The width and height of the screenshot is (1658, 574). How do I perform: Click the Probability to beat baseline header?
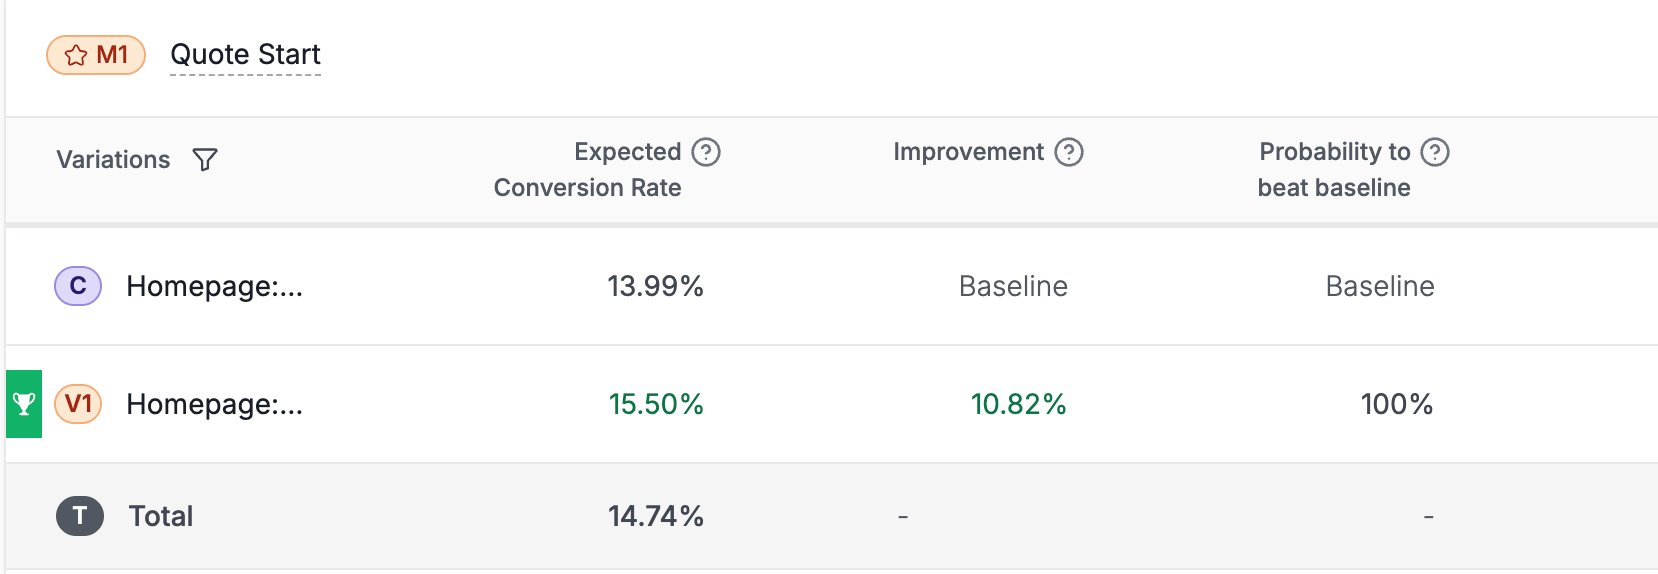(1334, 169)
